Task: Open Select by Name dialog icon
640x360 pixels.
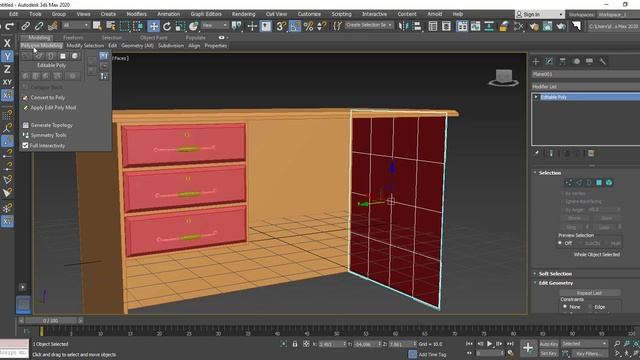Action: [x=110, y=27]
